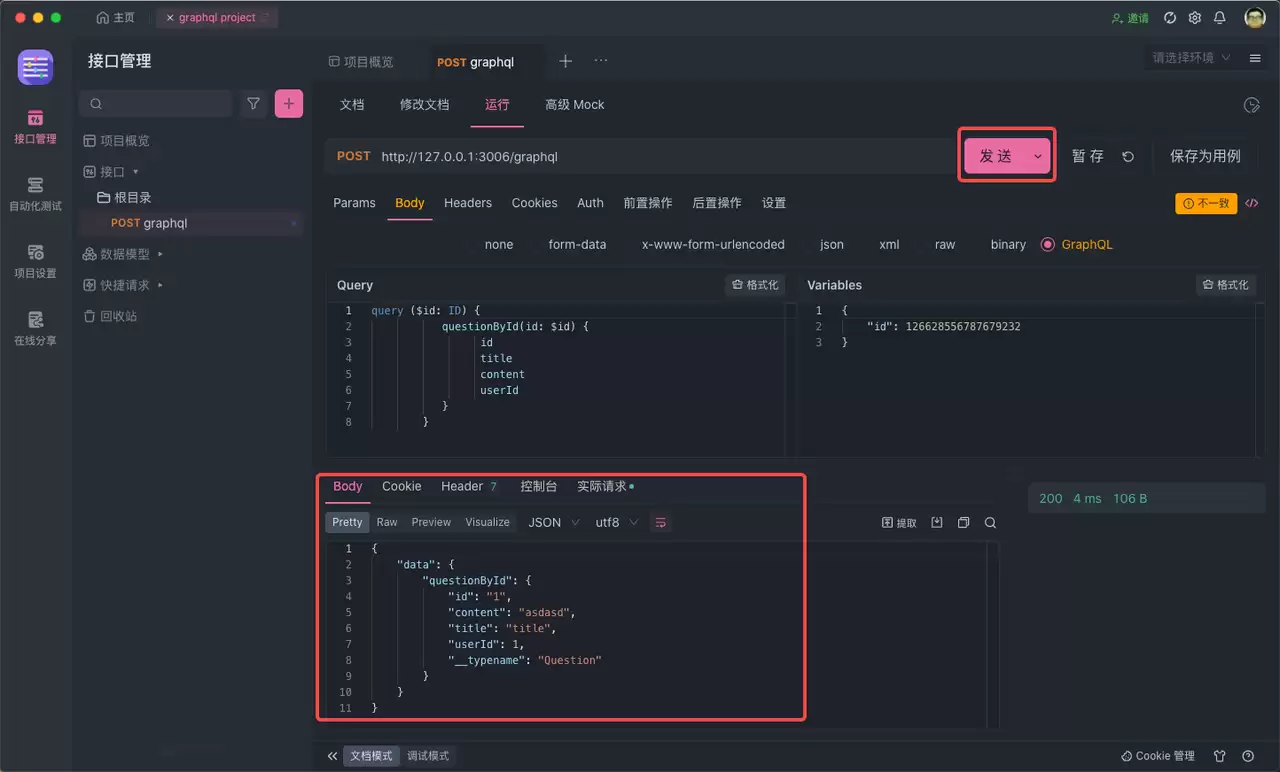Expand the 快捷请求 tree node
The image size is (1280, 772).
160,285
